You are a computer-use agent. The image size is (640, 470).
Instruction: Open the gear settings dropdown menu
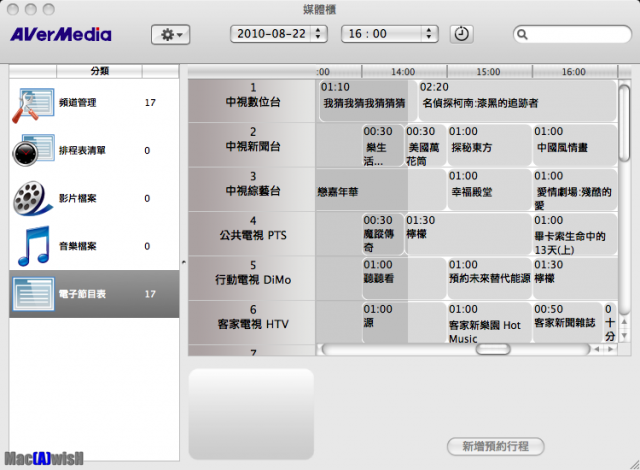(170, 35)
